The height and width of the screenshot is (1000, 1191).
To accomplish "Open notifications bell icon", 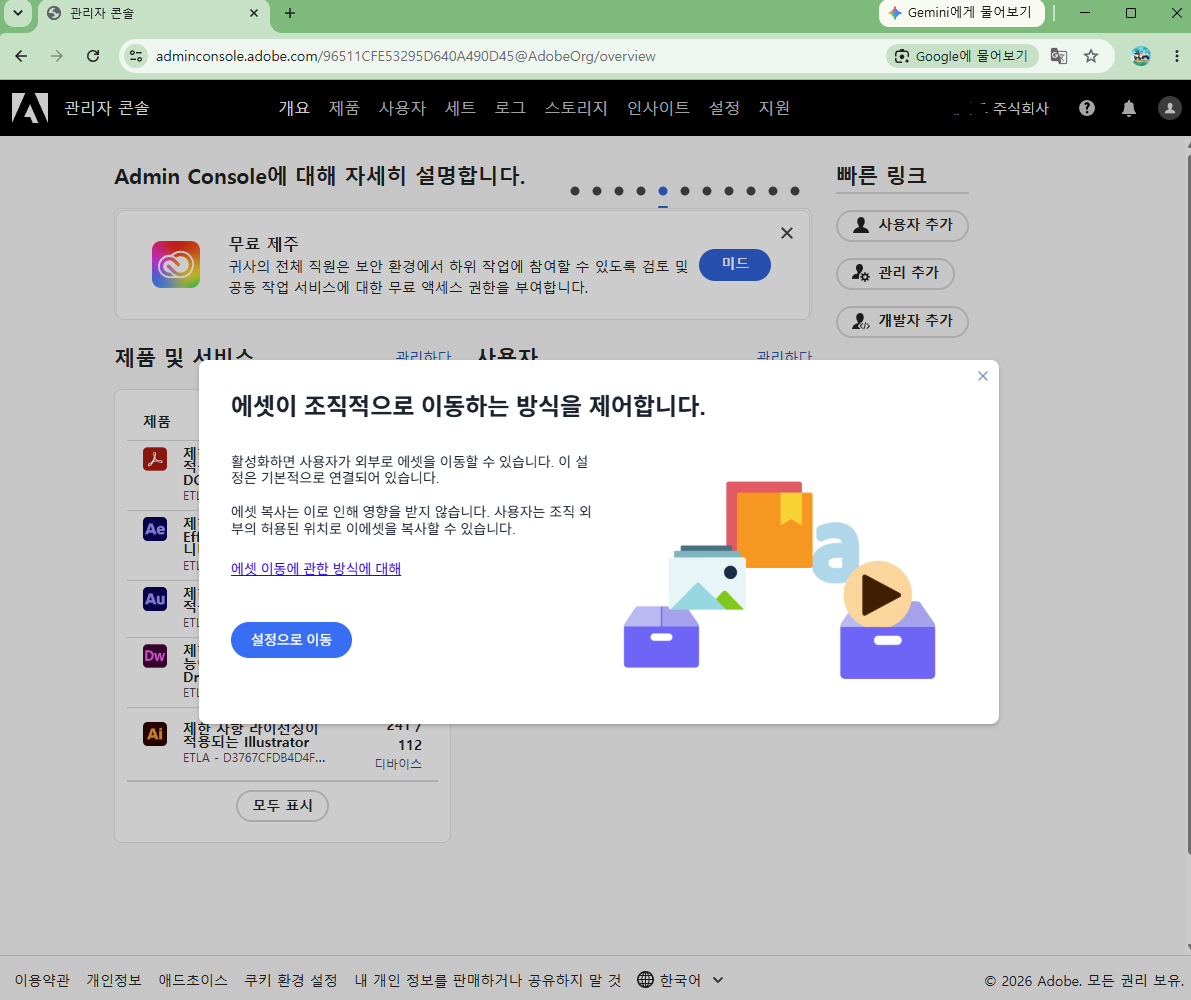I will pyautogui.click(x=1129, y=108).
